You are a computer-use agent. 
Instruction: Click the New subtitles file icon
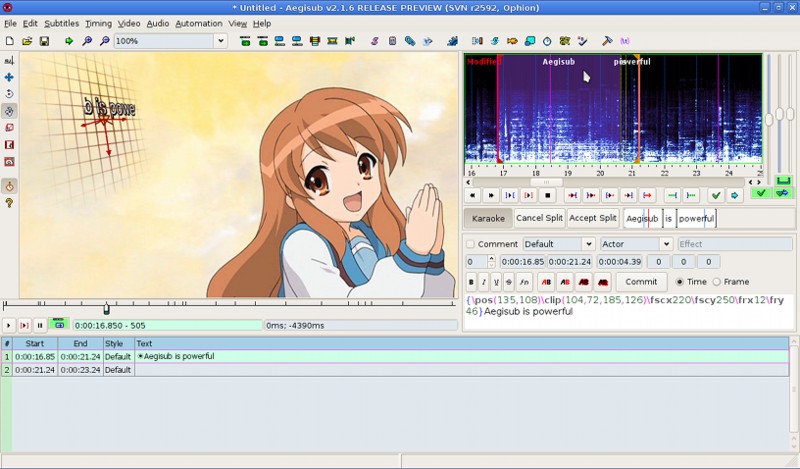tap(10, 41)
